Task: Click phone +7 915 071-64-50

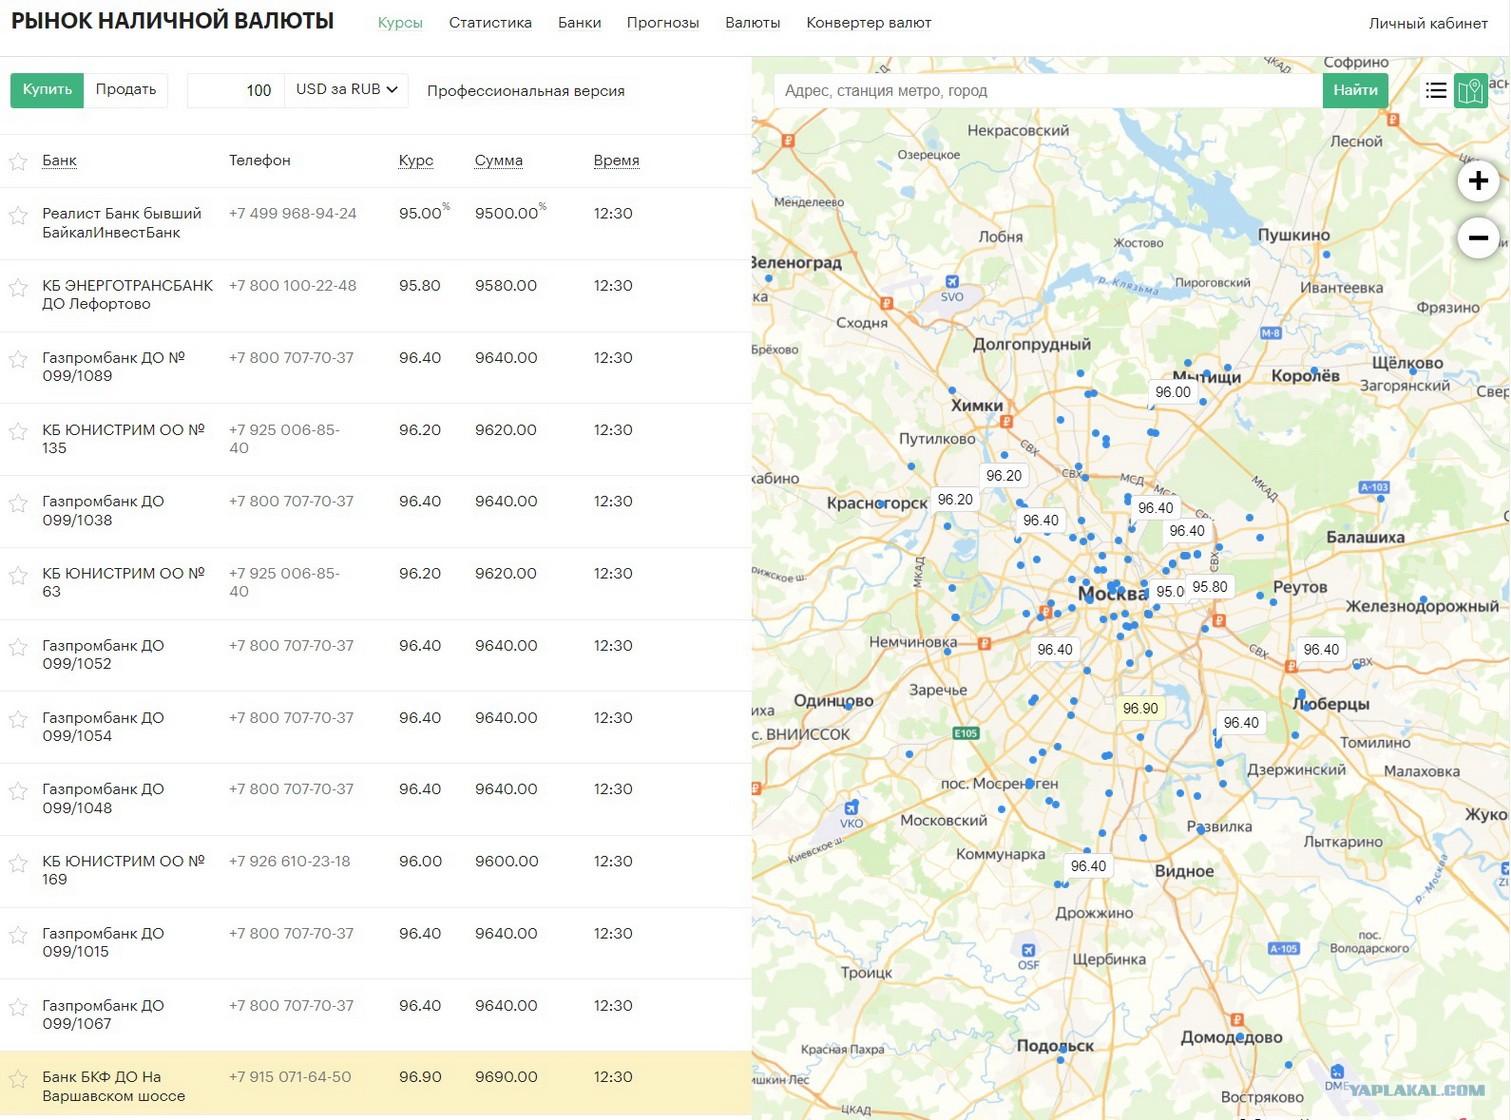Action: tap(290, 1077)
